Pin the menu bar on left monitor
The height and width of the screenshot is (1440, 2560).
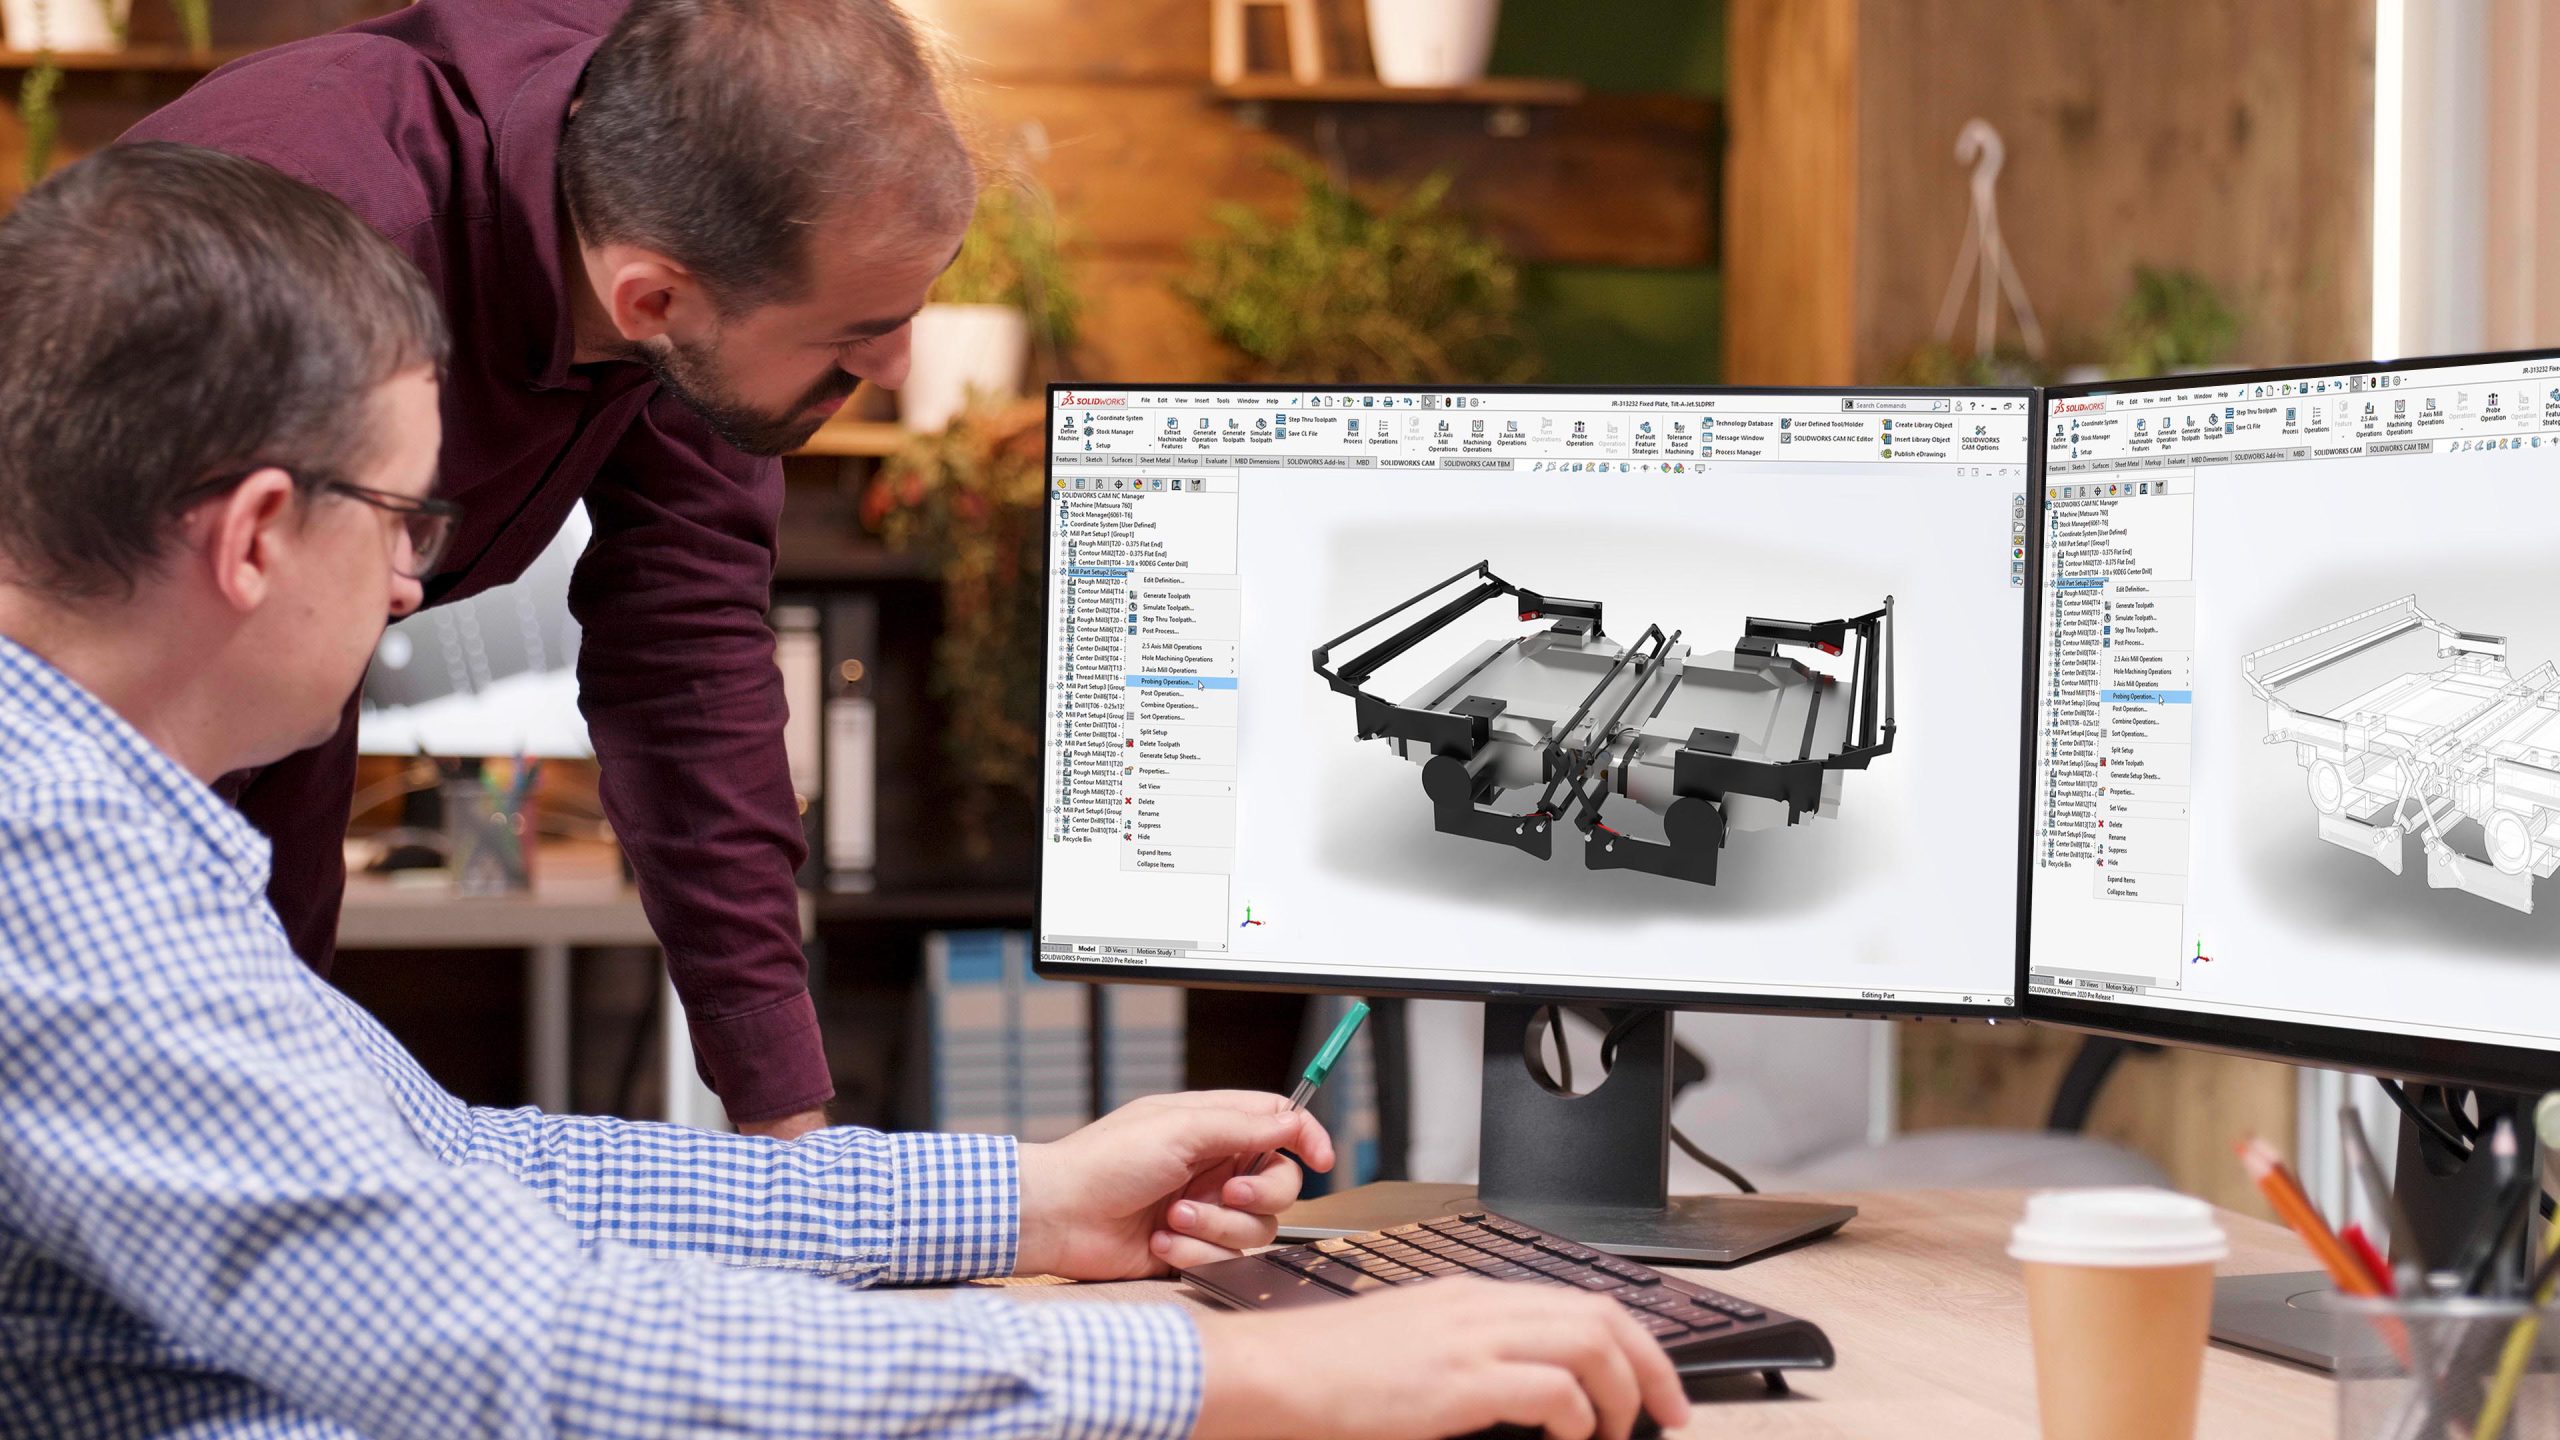[x=1294, y=401]
